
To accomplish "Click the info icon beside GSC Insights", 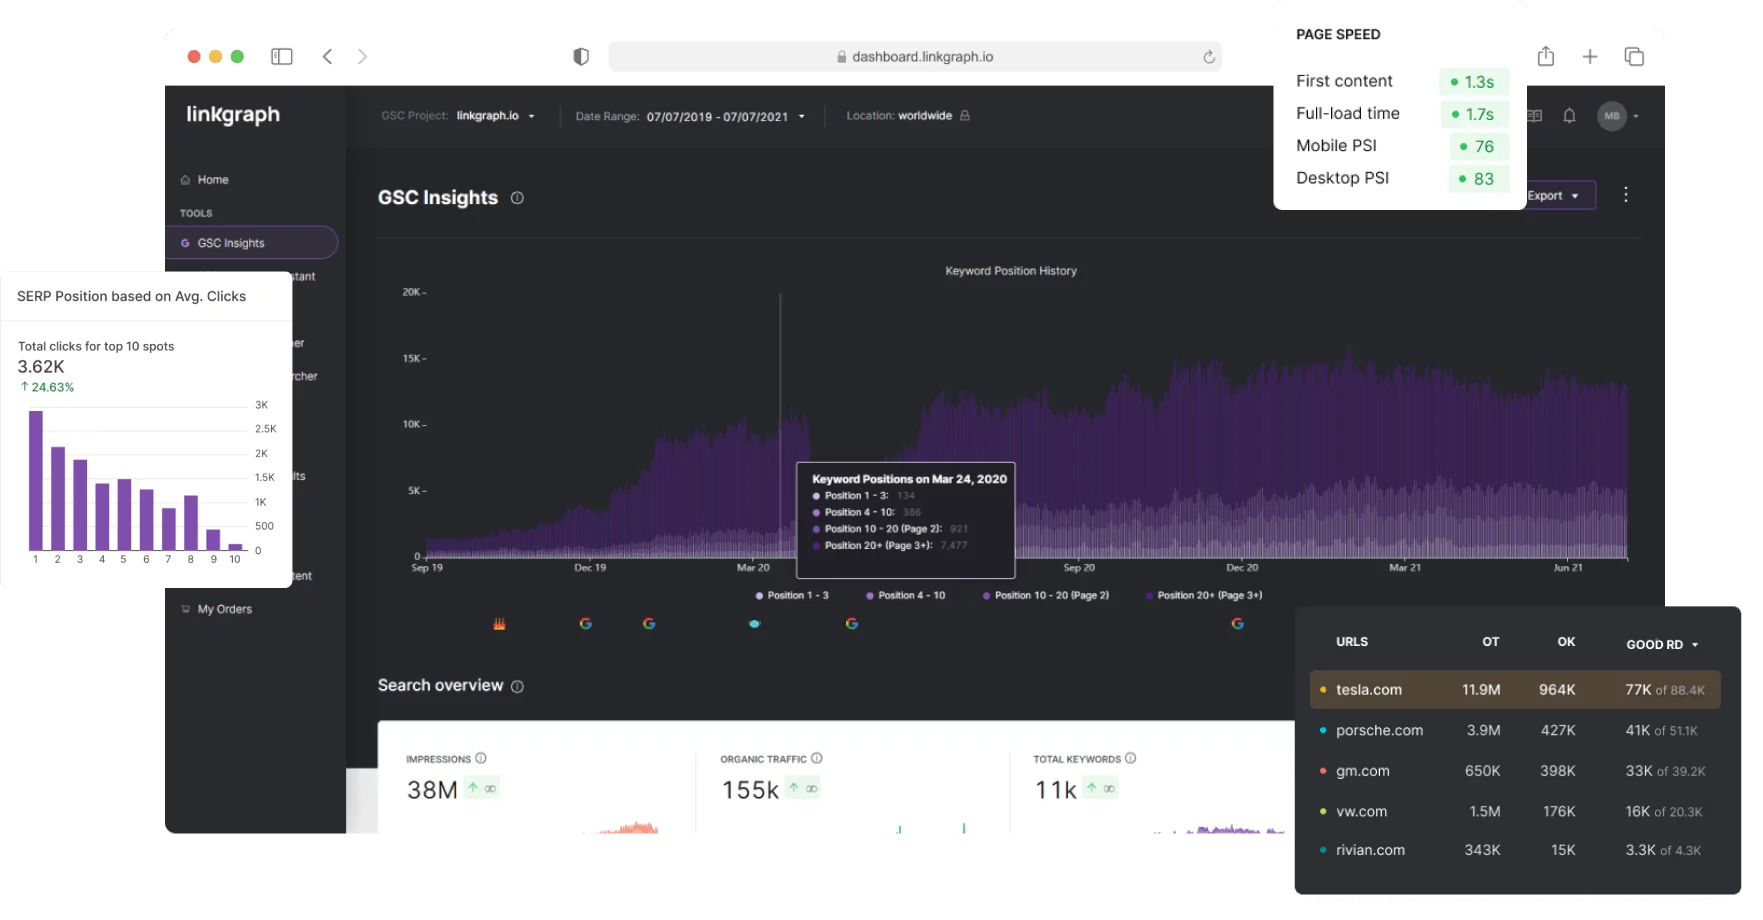I will (517, 198).
